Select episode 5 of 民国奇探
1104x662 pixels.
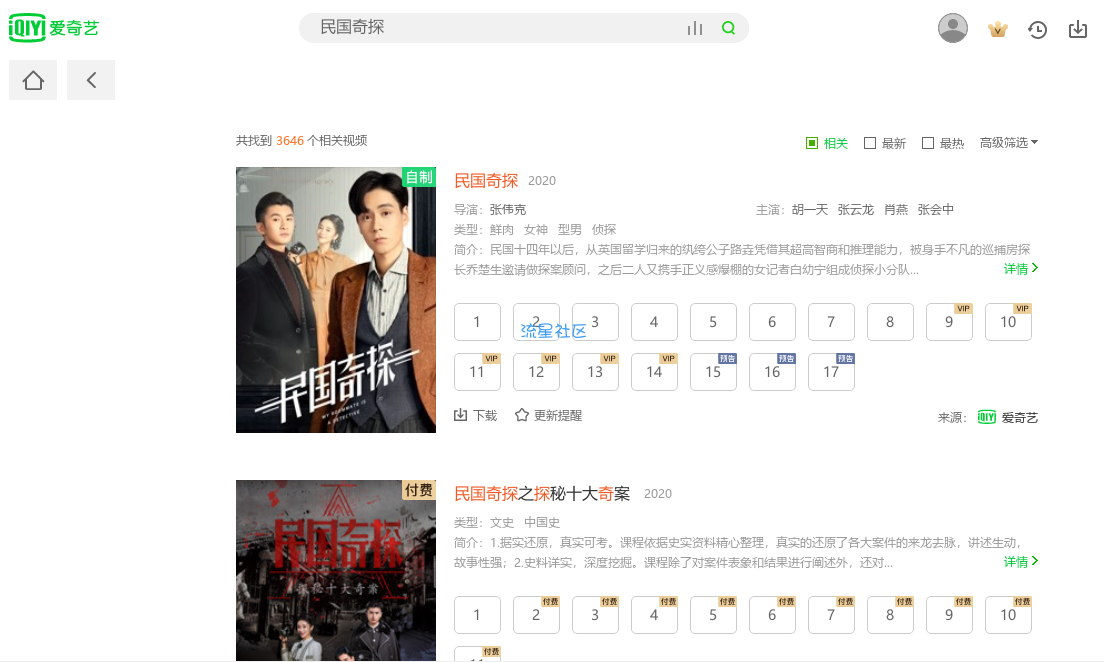713,322
